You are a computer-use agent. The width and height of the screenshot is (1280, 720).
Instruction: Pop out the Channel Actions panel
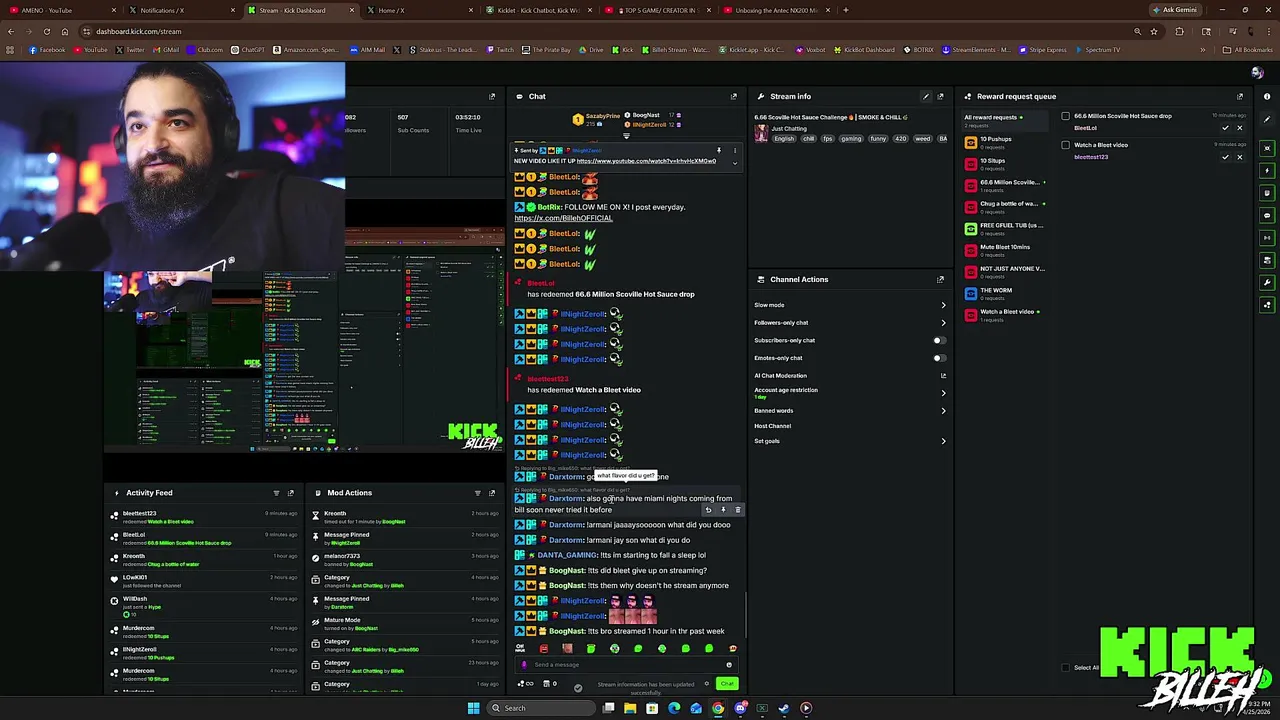[x=940, y=280]
